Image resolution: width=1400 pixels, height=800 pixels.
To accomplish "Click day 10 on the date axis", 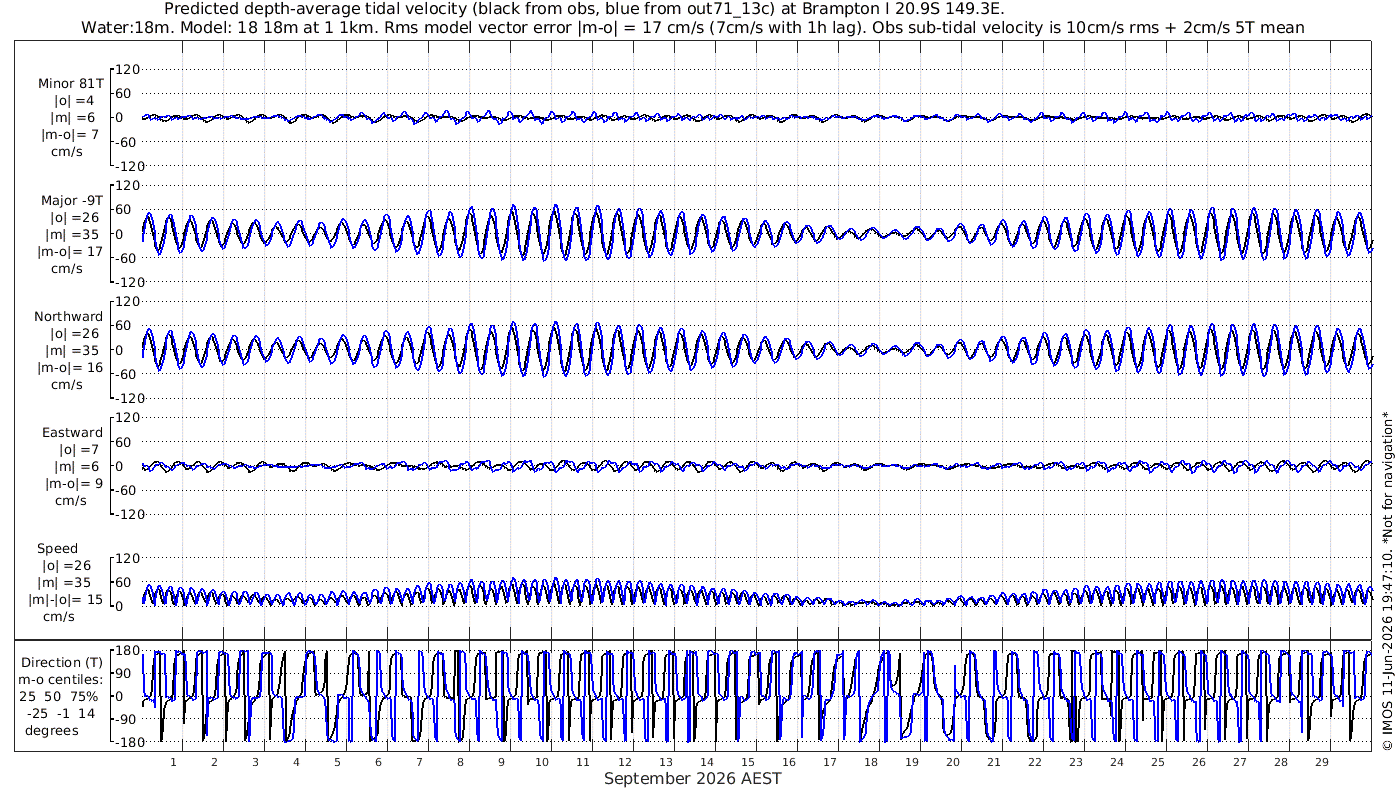I will coord(542,761).
